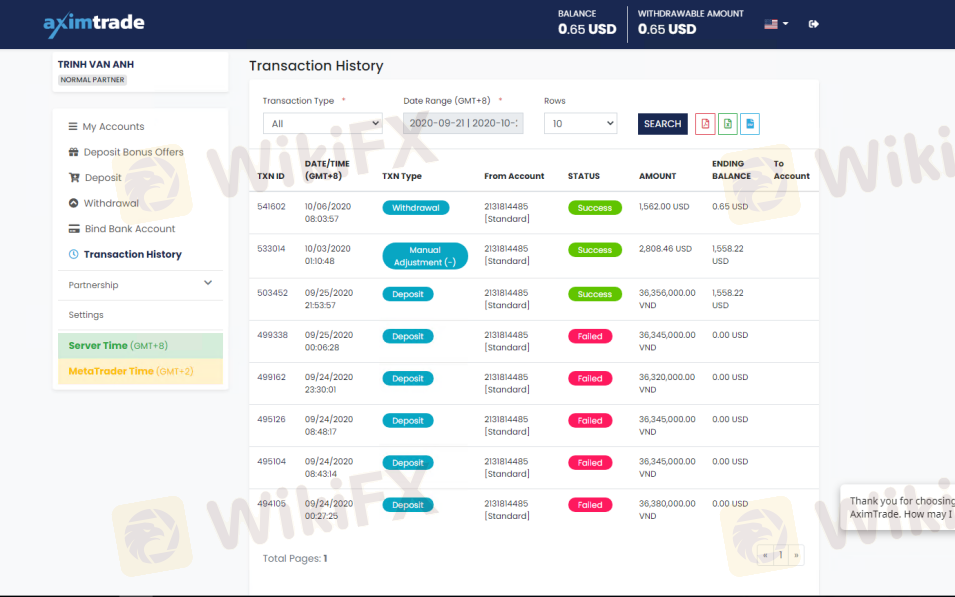Click the card icon for Bind Bank Account
Screen dimensions: 955x597
(74, 228)
